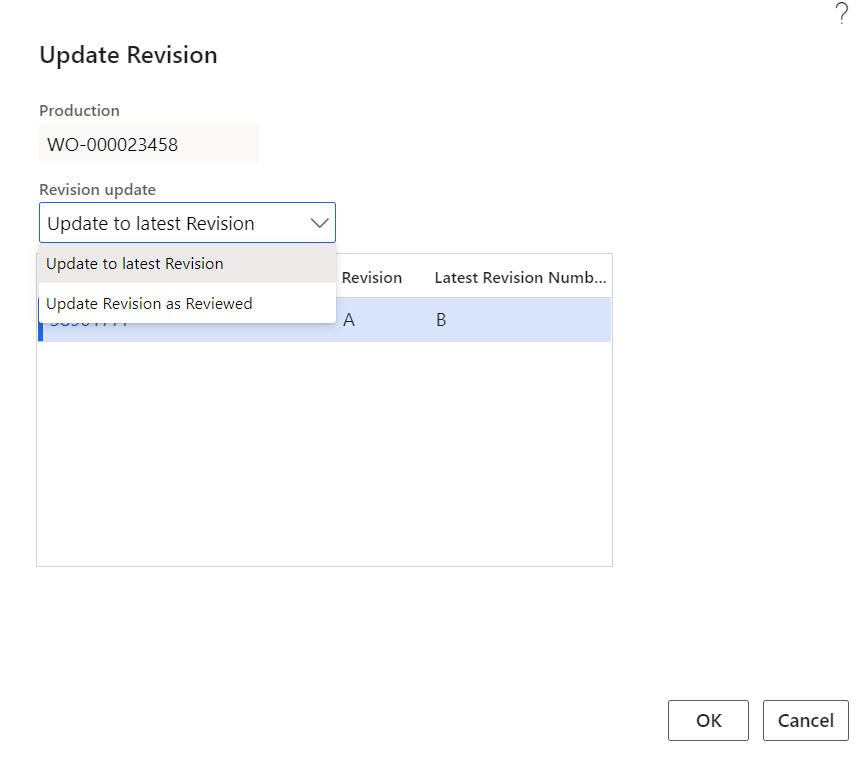Viewport: 862px width, 780px height.
Task: Click the "Update Revision" dialog title
Action: coord(128,55)
